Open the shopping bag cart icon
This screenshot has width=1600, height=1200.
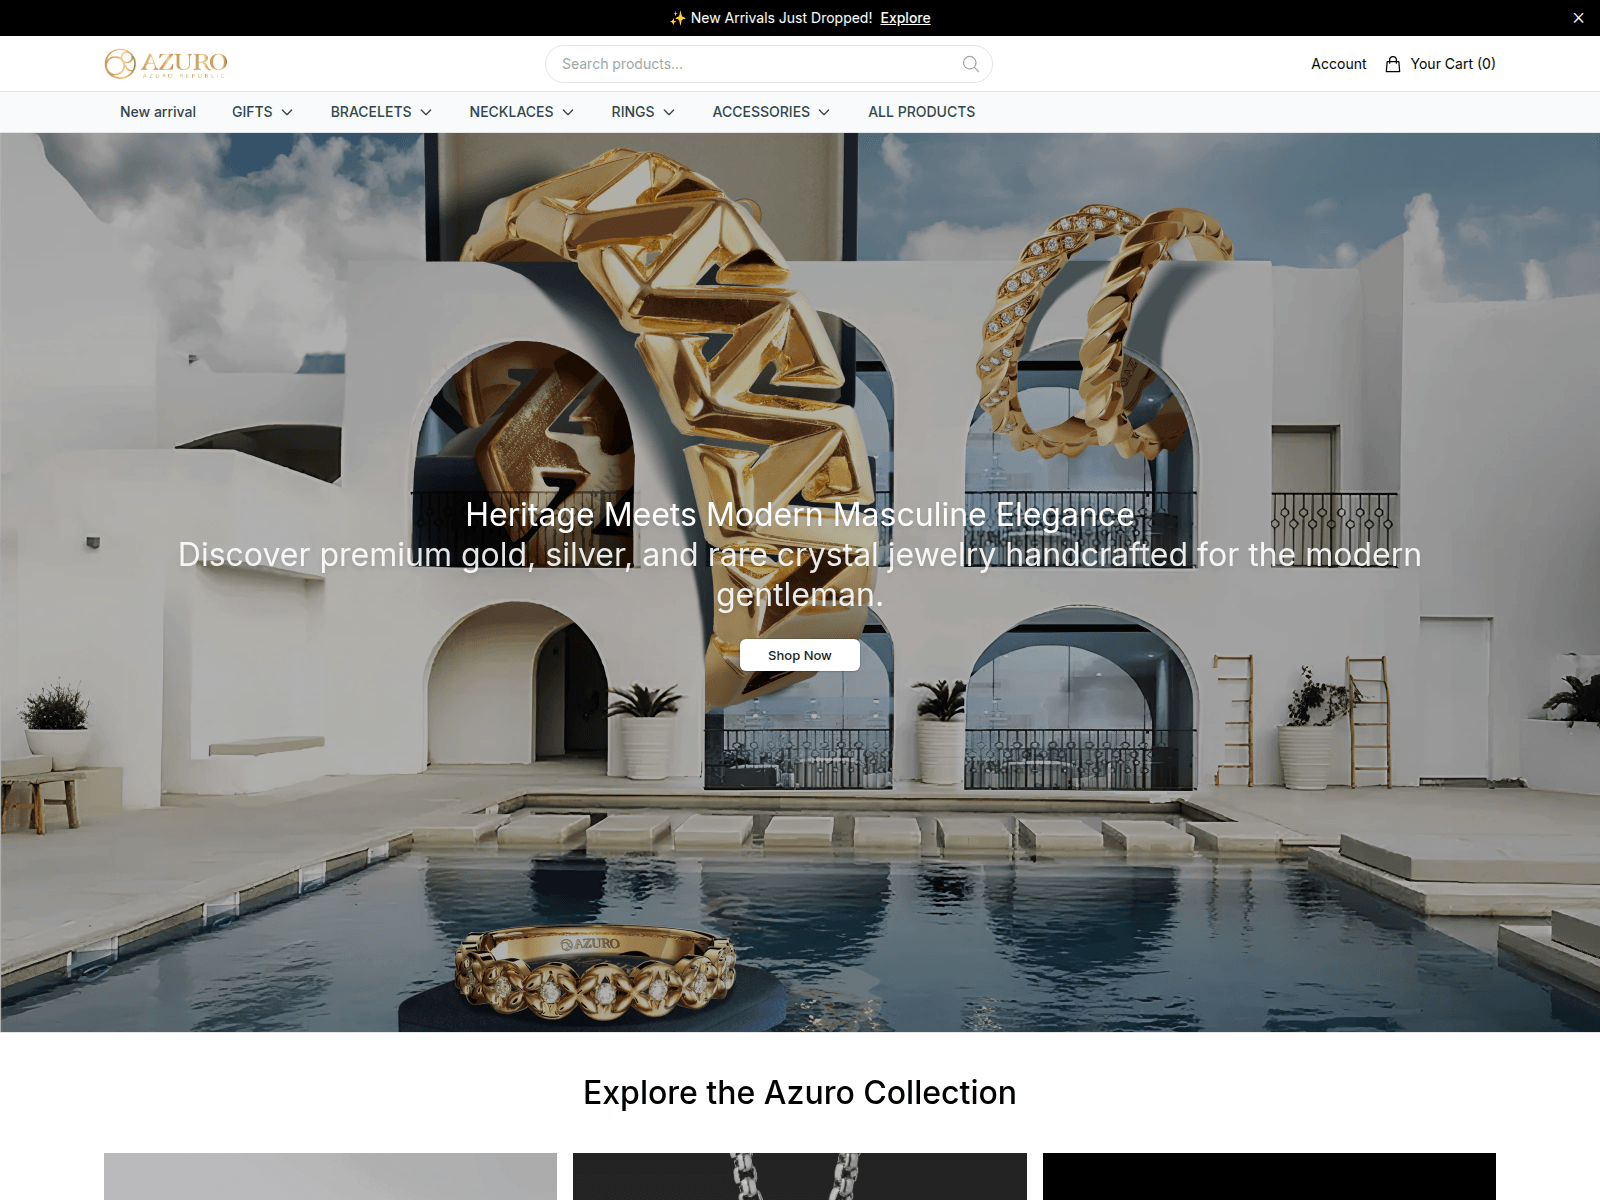point(1393,64)
